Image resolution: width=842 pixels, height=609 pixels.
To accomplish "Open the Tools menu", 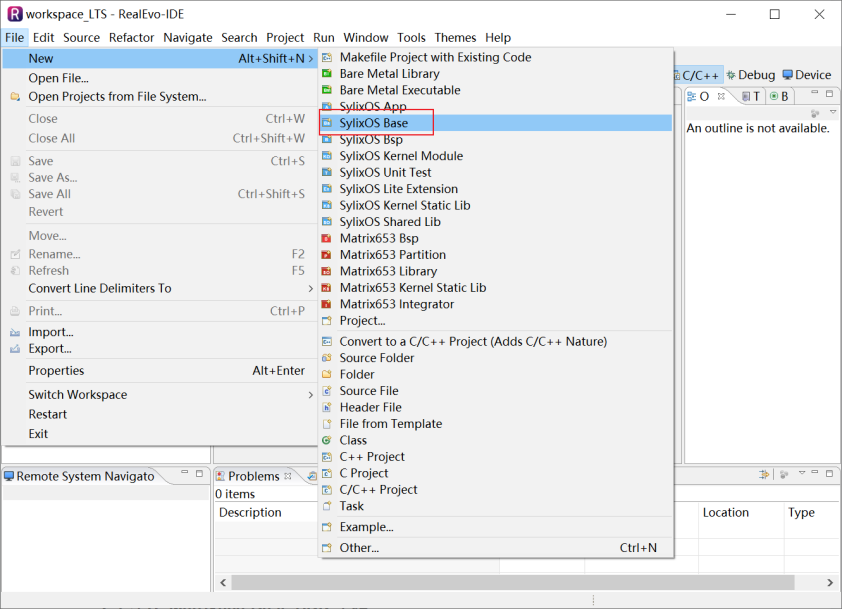I will pos(411,38).
